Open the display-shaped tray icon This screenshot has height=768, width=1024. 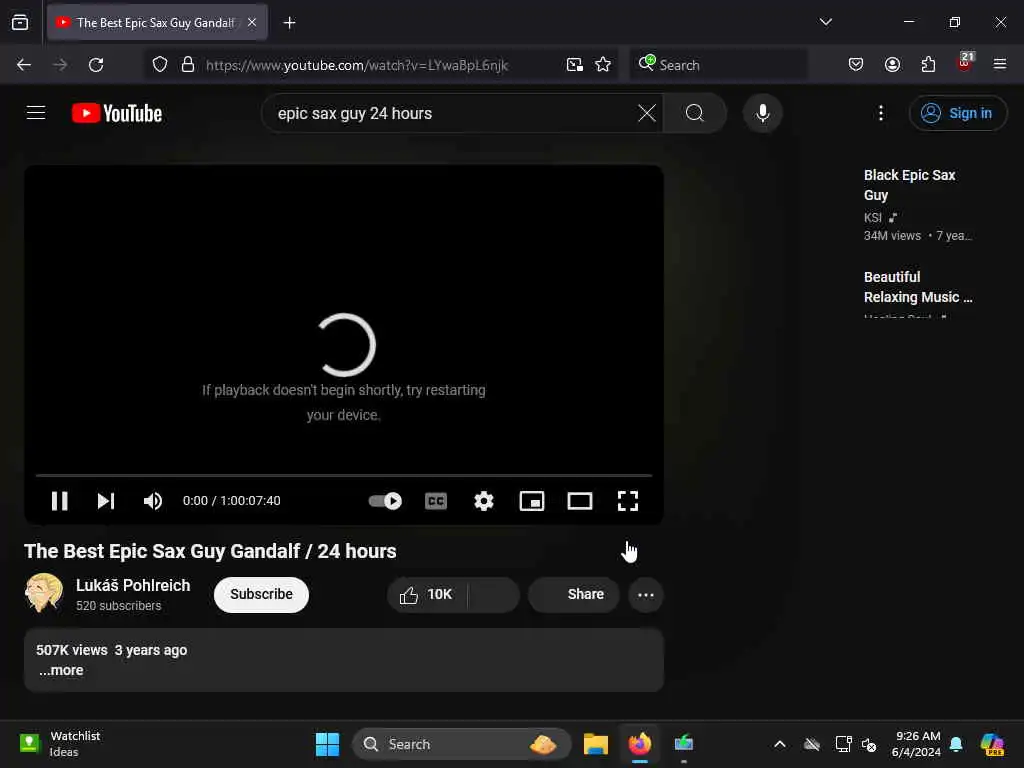(843, 744)
